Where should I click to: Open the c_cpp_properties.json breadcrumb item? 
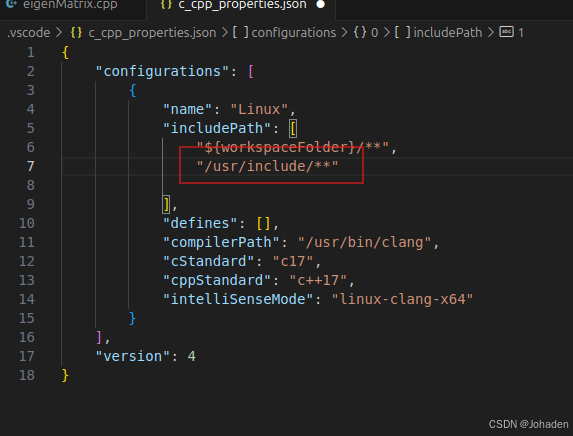pos(152,33)
